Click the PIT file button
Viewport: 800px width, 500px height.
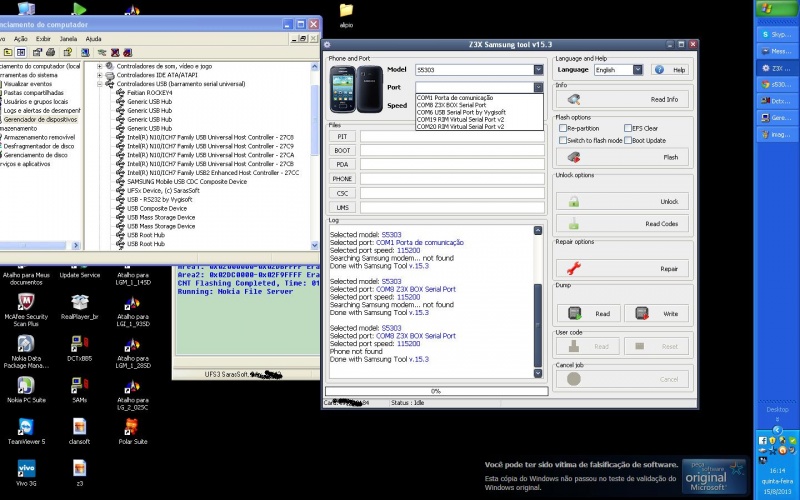coord(342,136)
